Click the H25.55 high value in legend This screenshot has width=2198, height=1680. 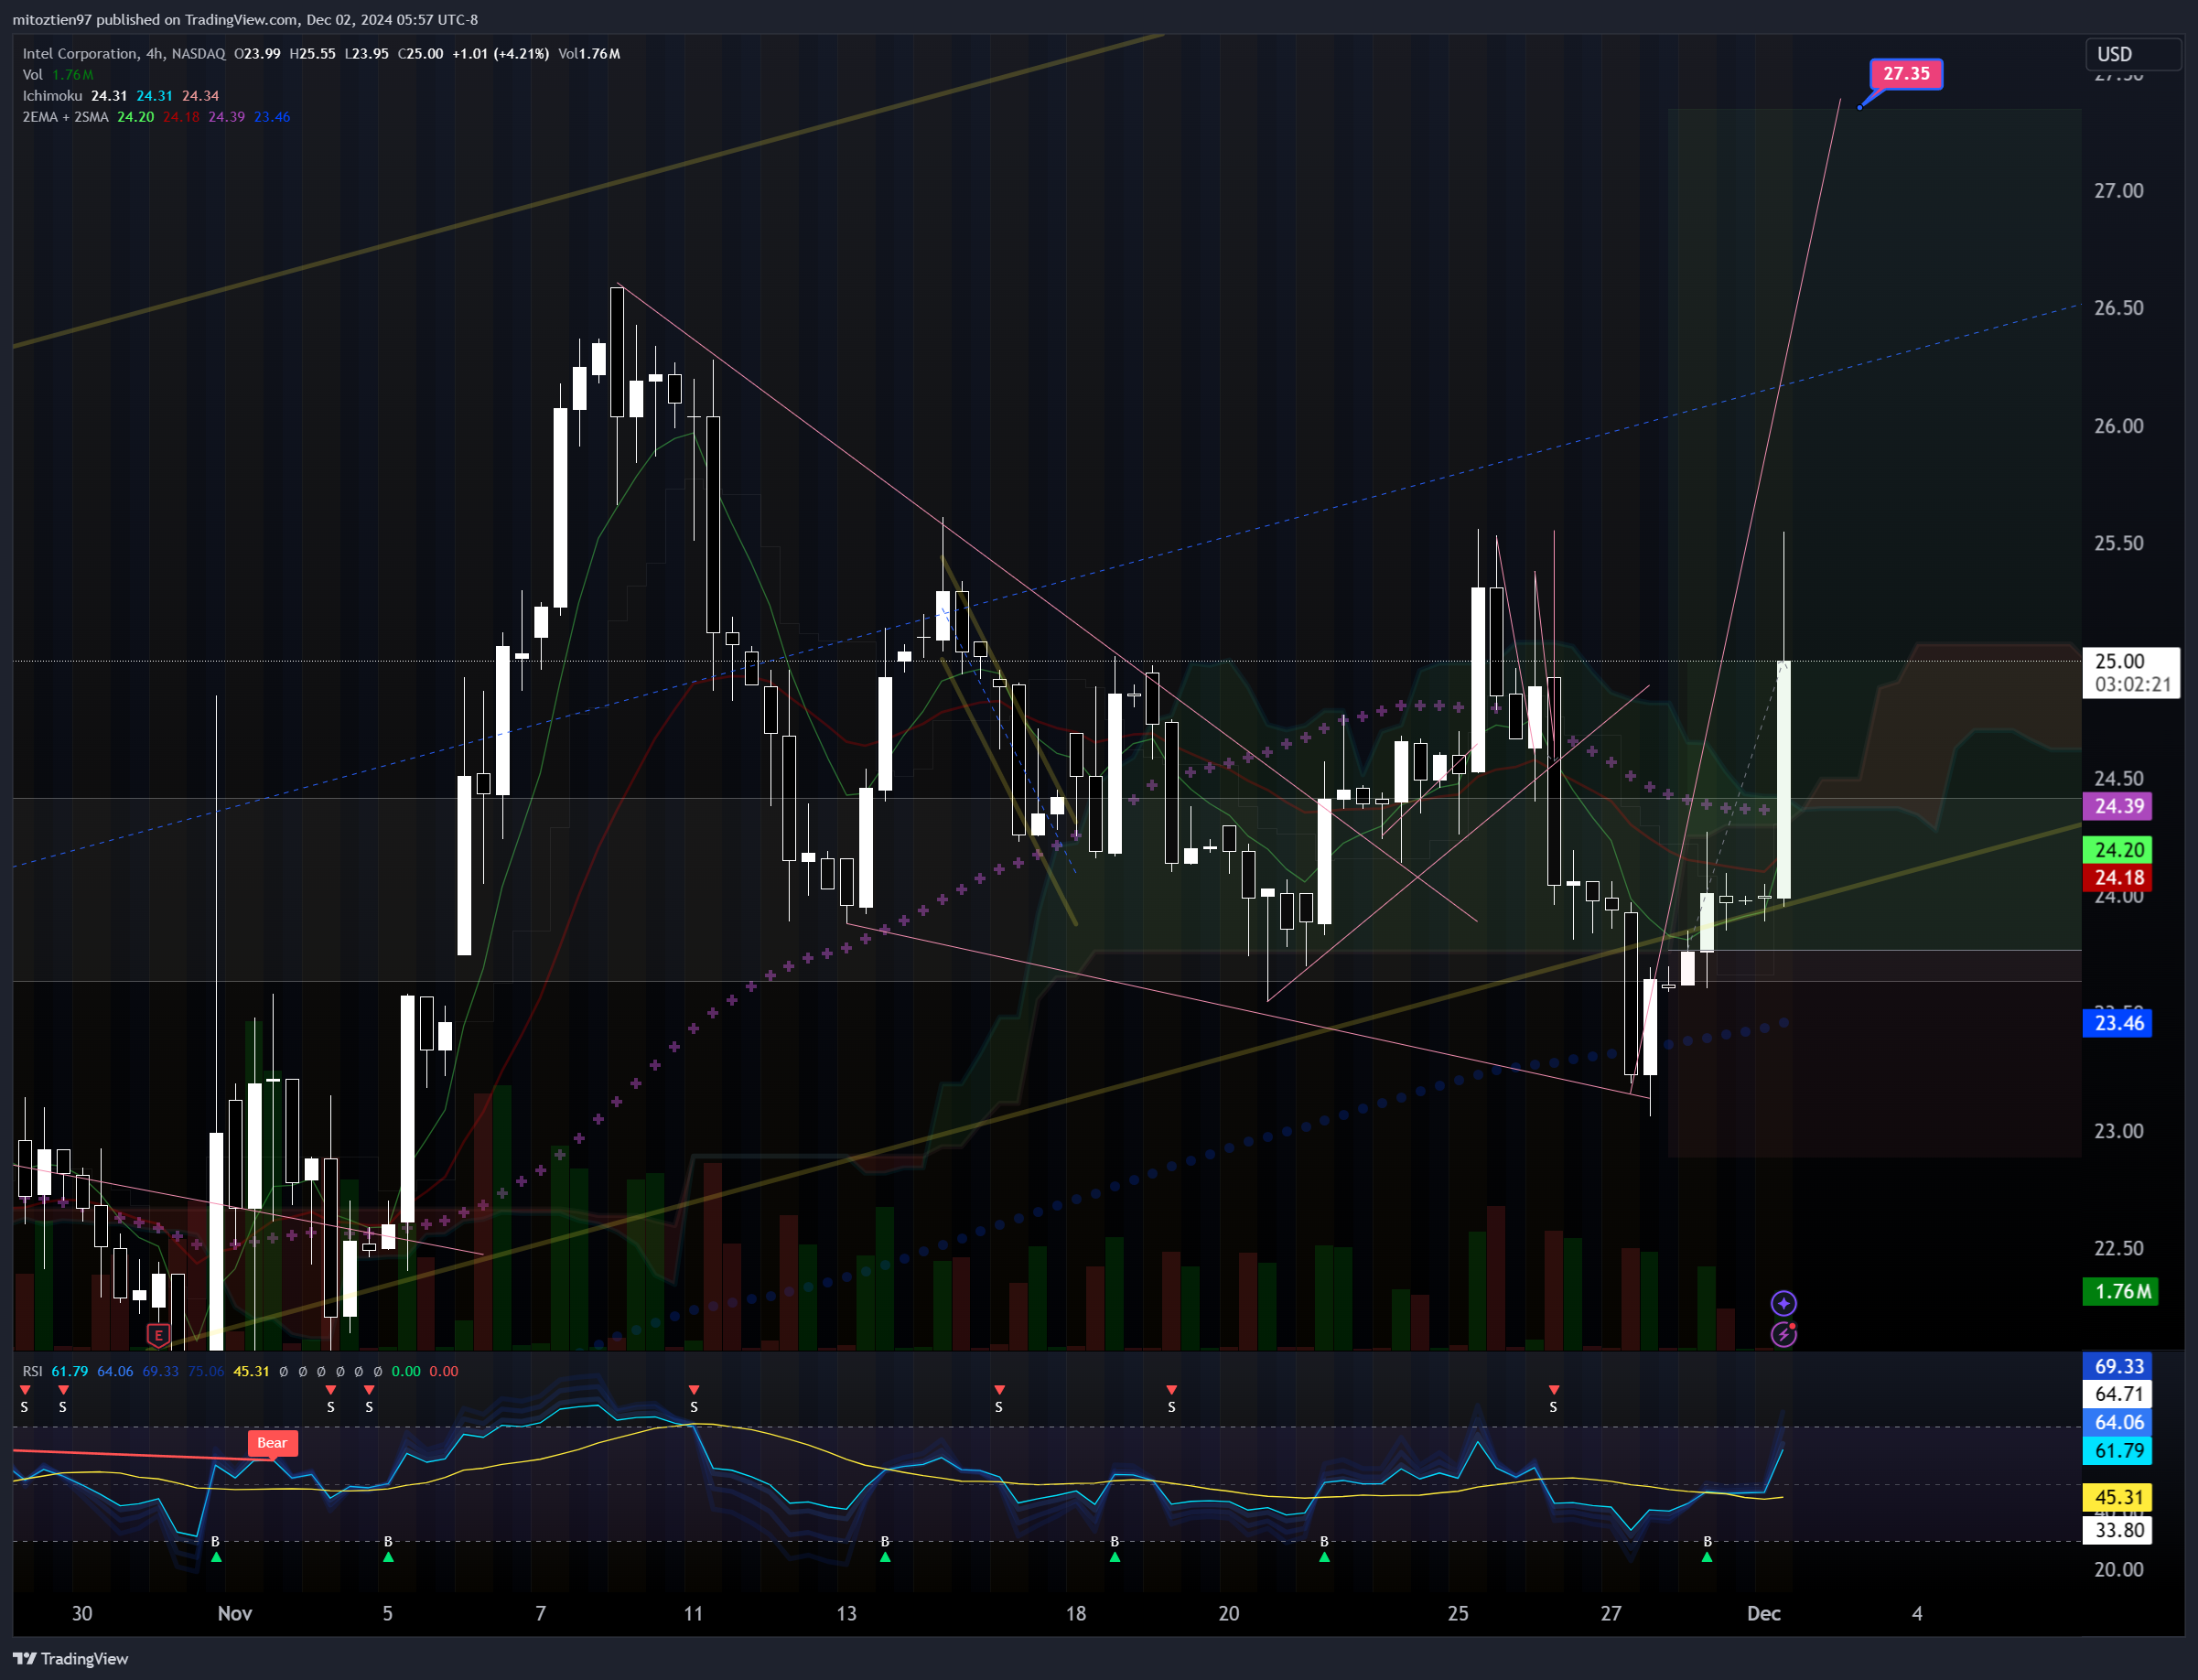click(x=313, y=54)
